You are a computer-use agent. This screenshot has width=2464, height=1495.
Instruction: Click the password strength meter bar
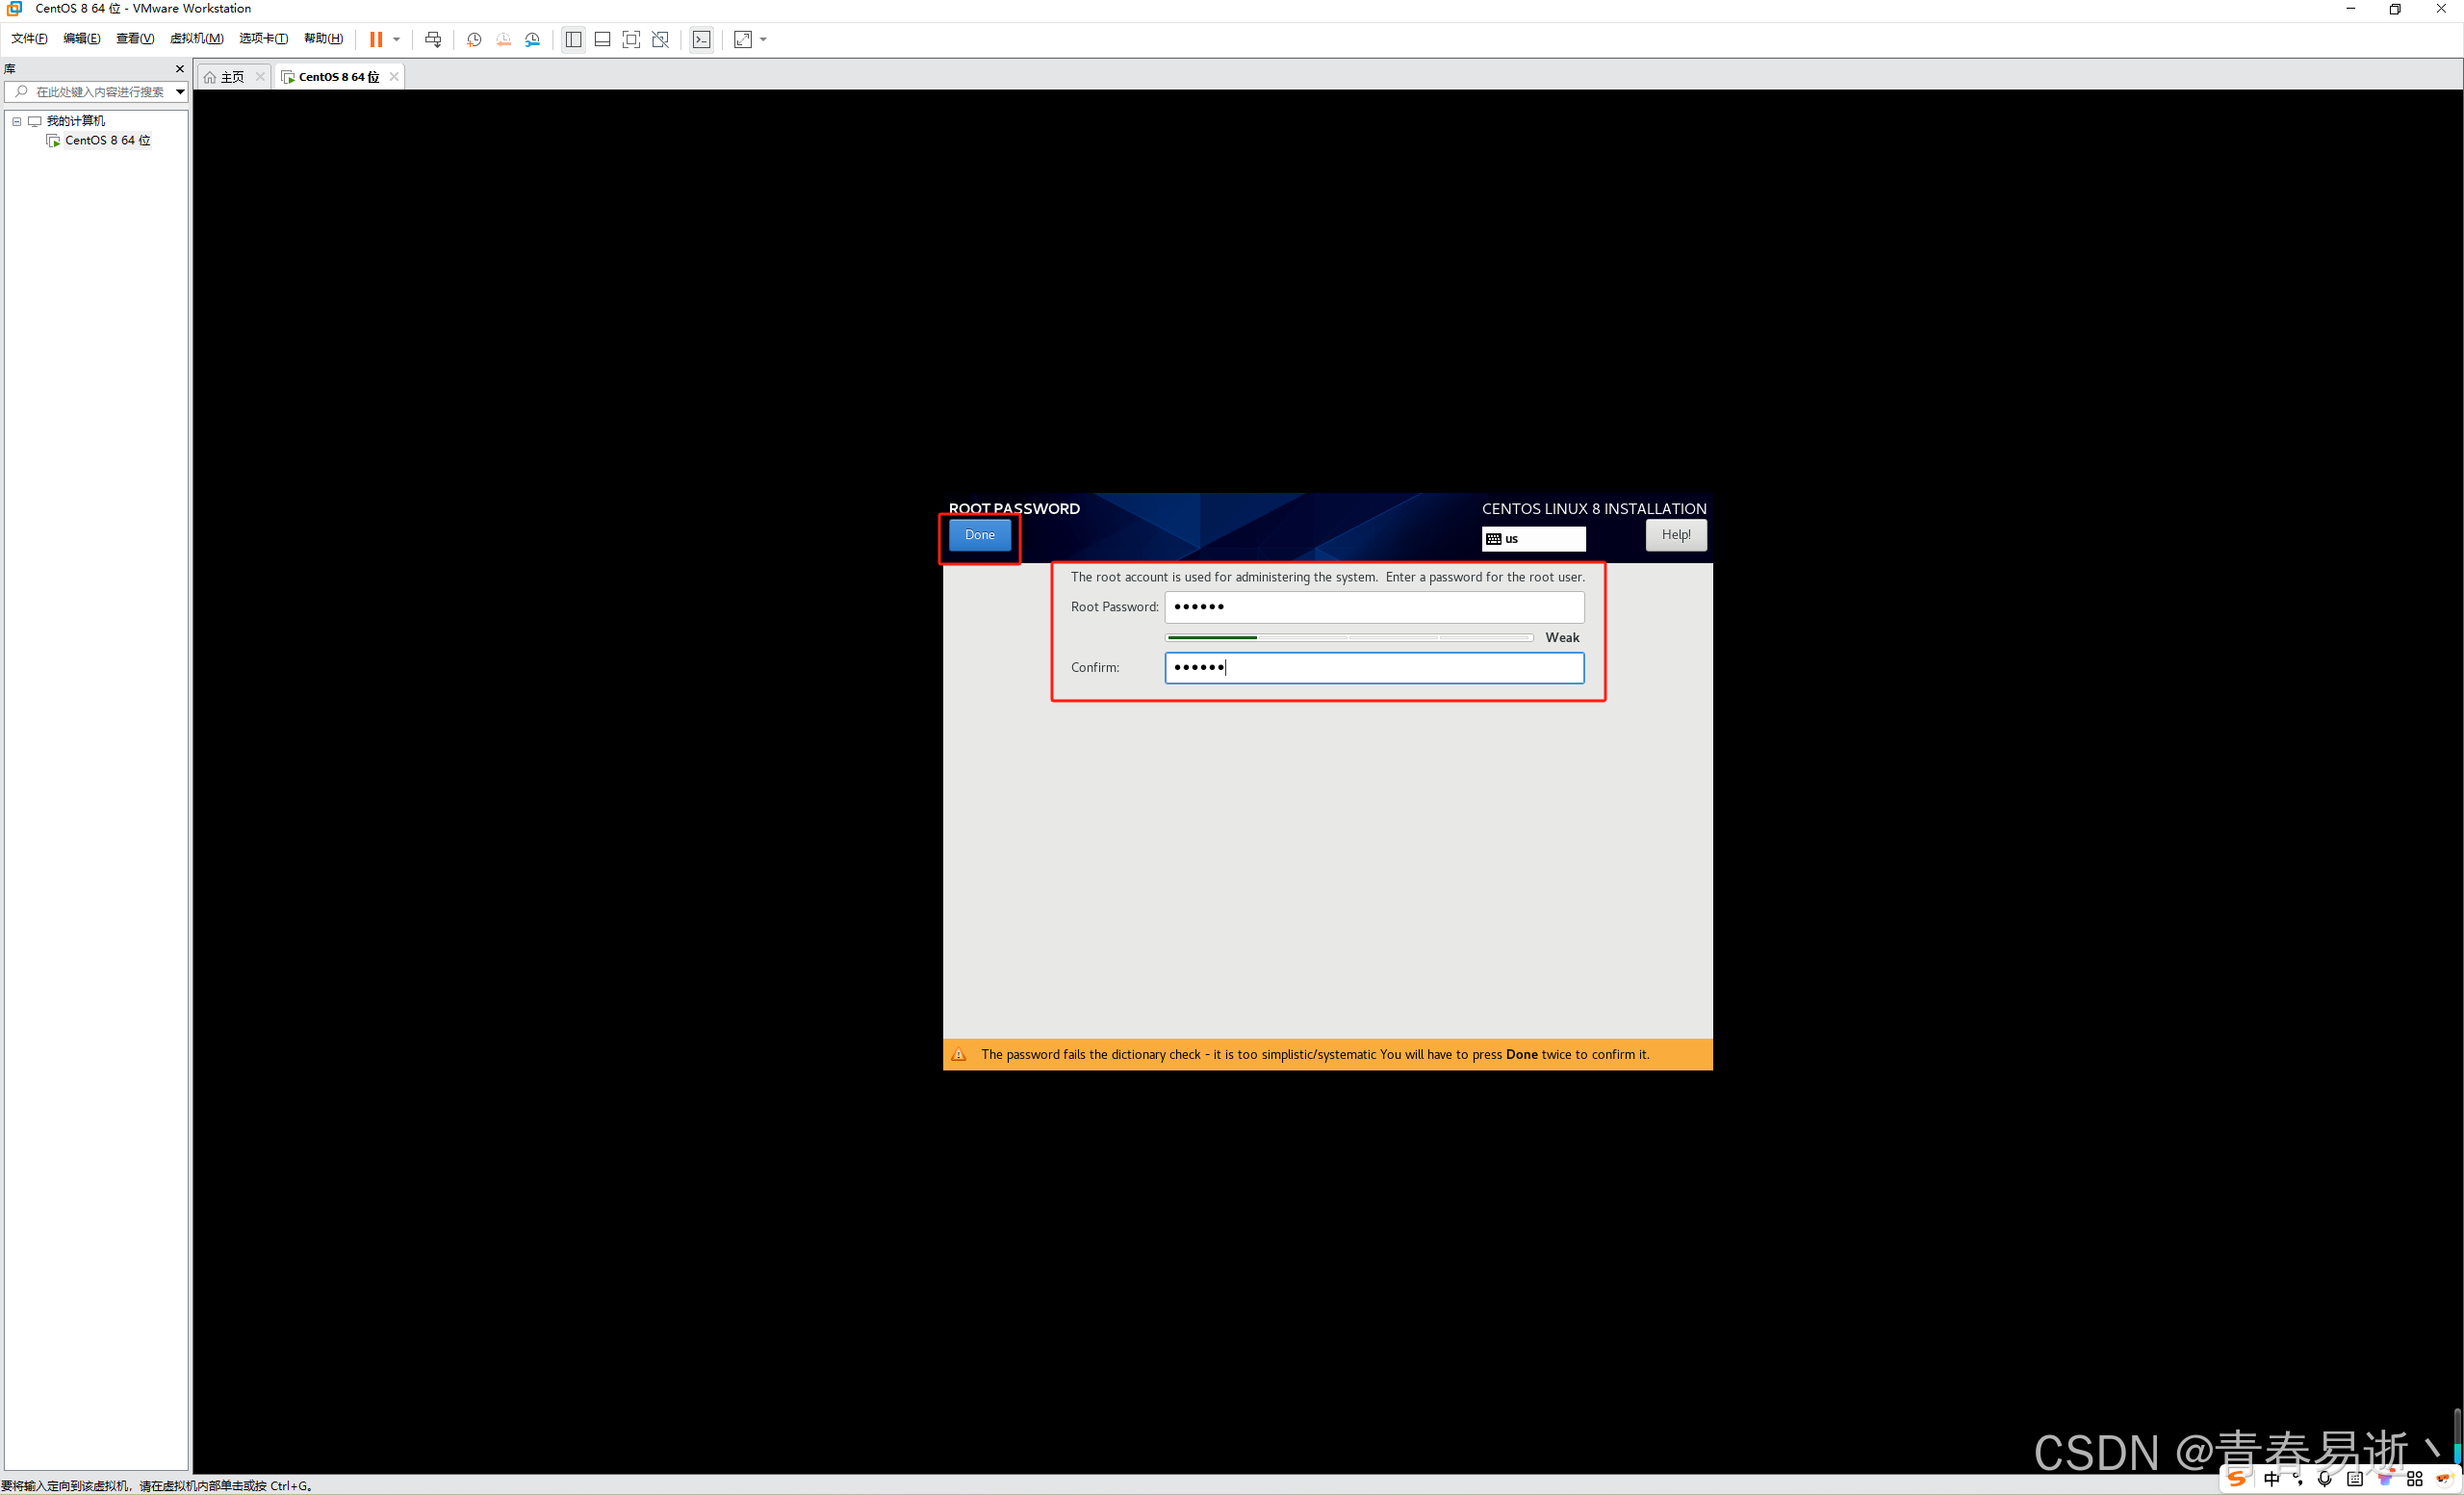coord(1349,637)
